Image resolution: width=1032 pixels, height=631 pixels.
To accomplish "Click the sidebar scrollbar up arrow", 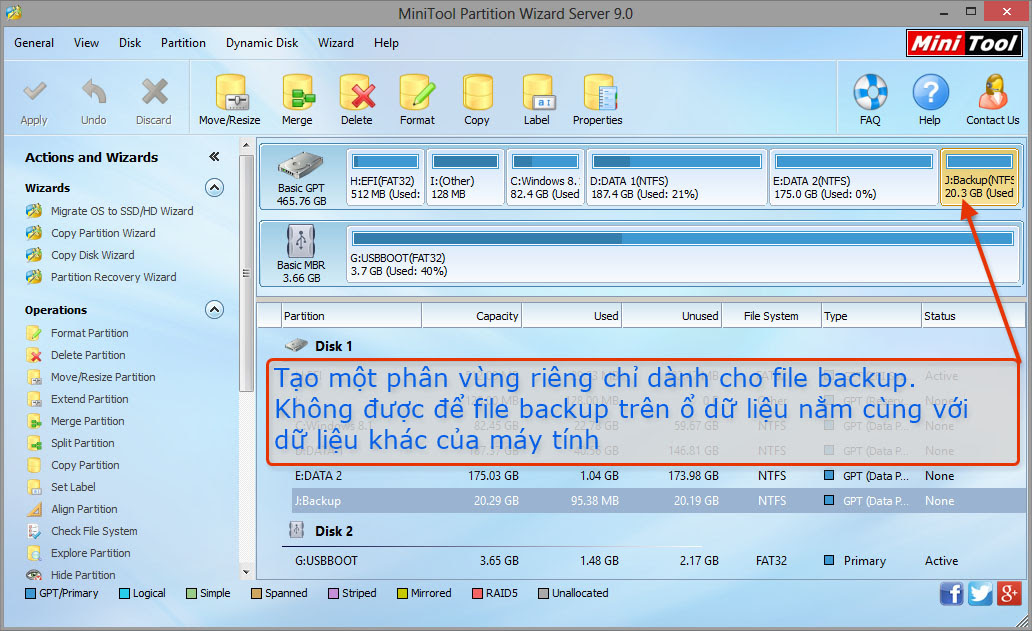I will point(246,145).
